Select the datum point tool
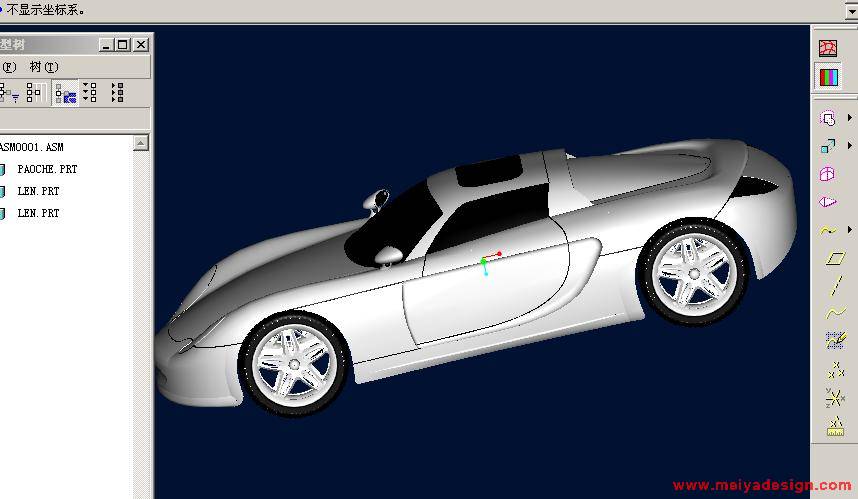Viewport: 858px width, 499px height. point(836,370)
